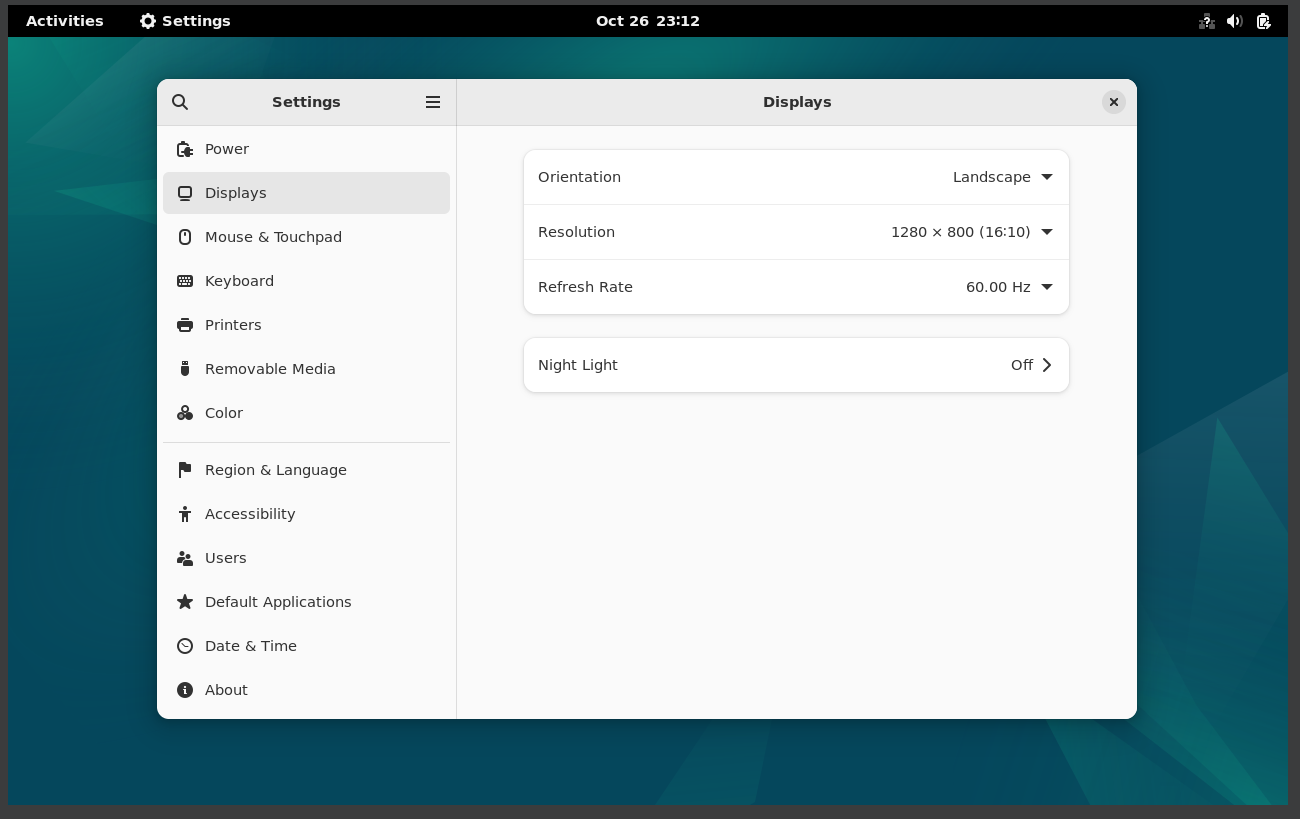Expand the Resolution options list

1046,232
